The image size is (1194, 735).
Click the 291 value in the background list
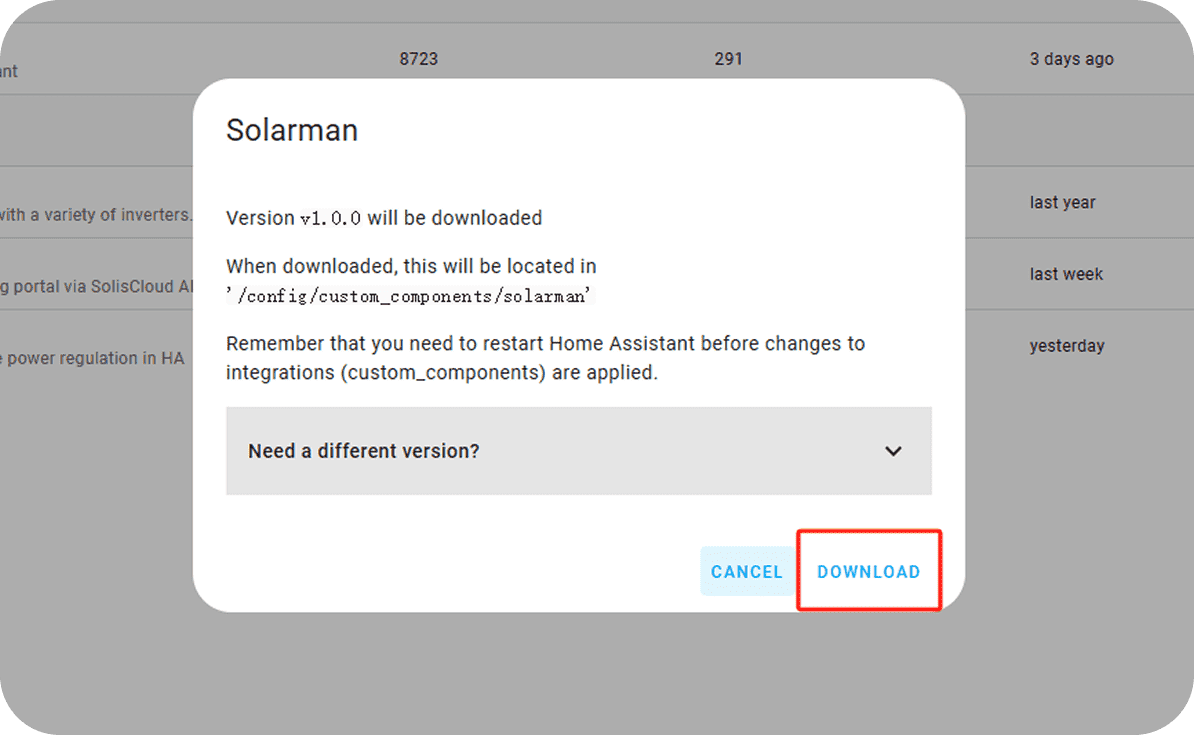(728, 59)
